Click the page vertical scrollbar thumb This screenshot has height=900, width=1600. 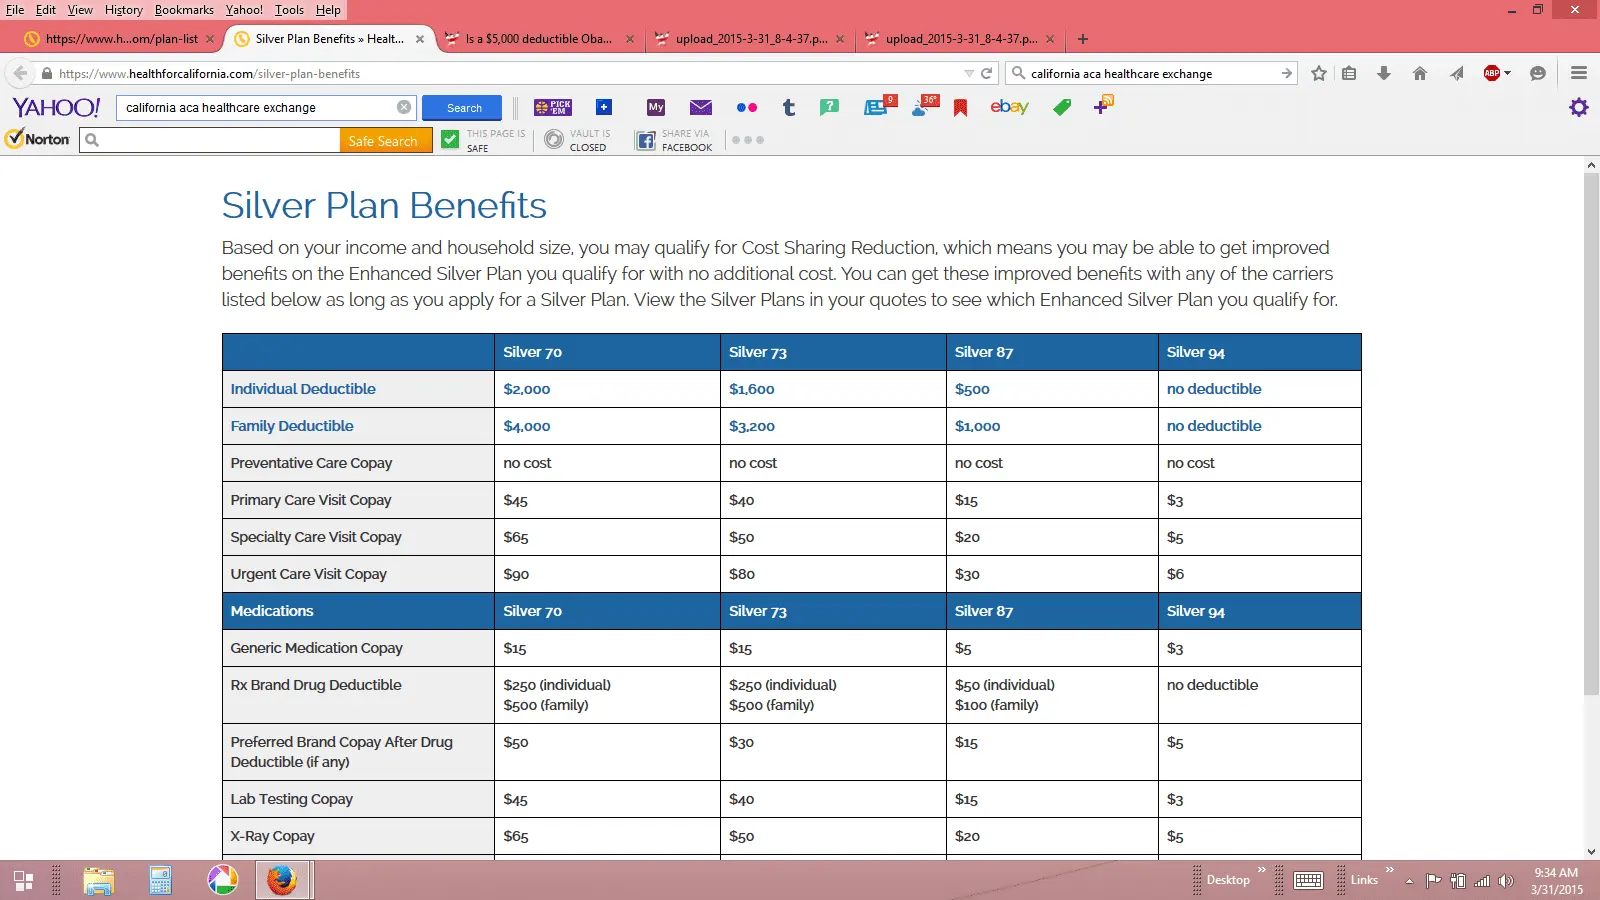[1591, 430]
